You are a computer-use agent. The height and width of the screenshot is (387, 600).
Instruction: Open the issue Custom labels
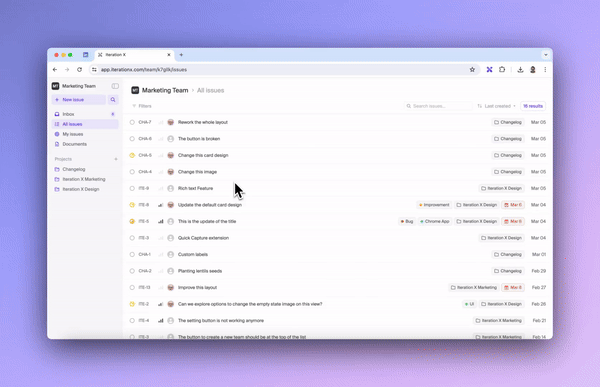pyautogui.click(x=193, y=254)
